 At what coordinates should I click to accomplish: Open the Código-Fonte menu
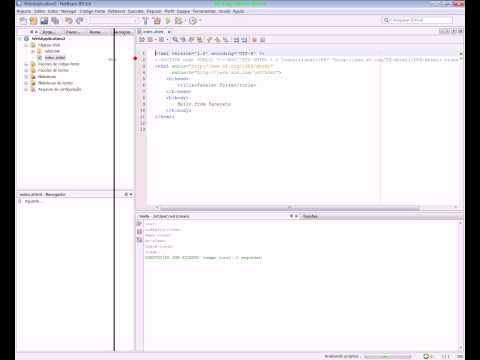(x=92, y=11)
